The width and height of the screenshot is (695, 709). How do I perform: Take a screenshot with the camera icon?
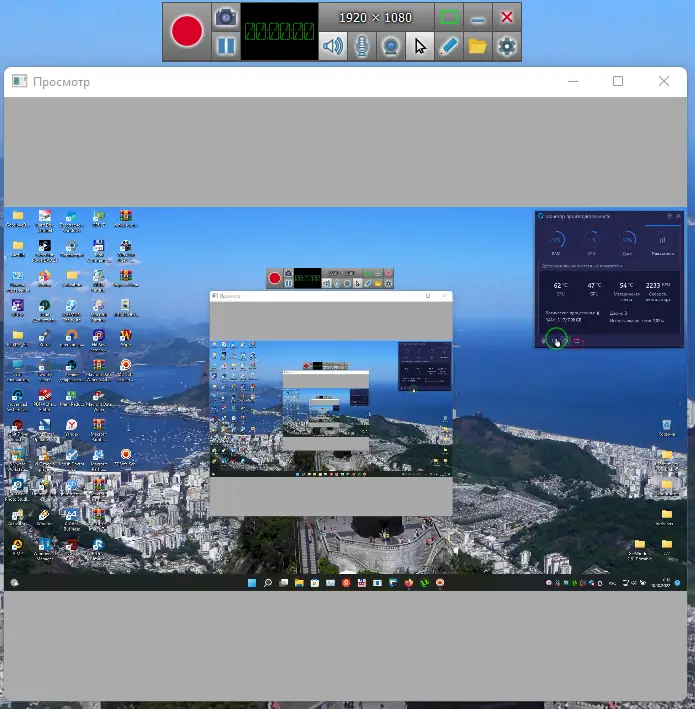[226, 18]
